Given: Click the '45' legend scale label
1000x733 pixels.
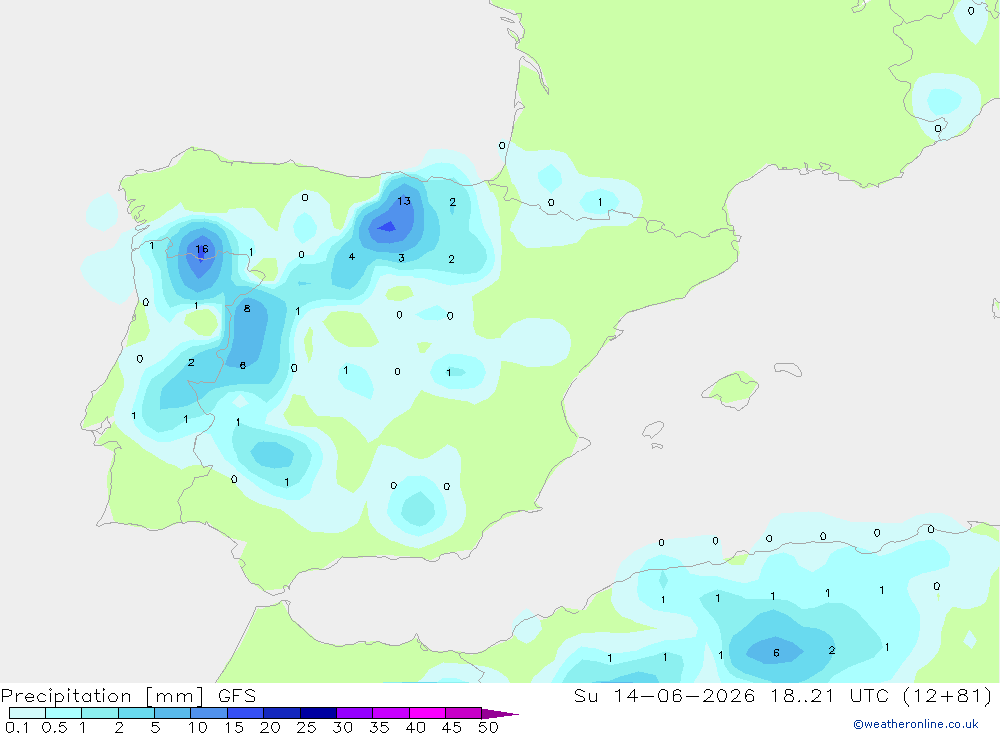Looking at the screenshot, I should point(452,727).
